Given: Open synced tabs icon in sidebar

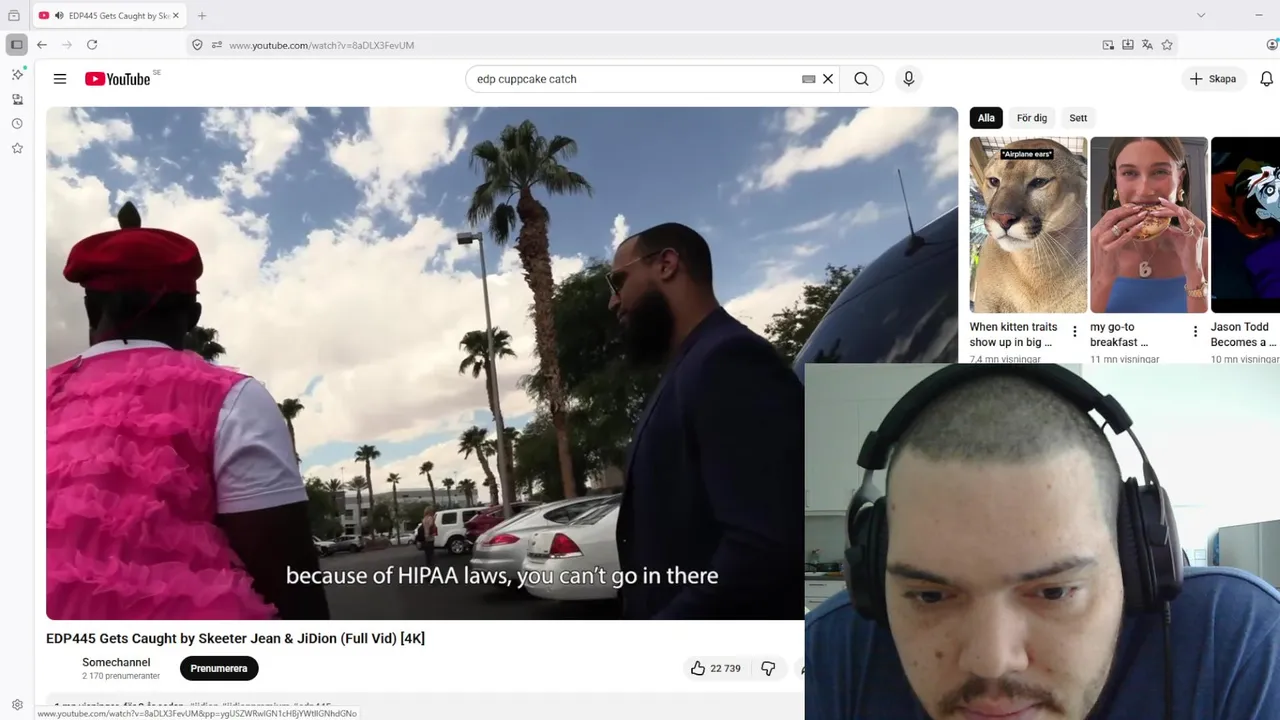Looking at the screenshot, I should (17, 99).
